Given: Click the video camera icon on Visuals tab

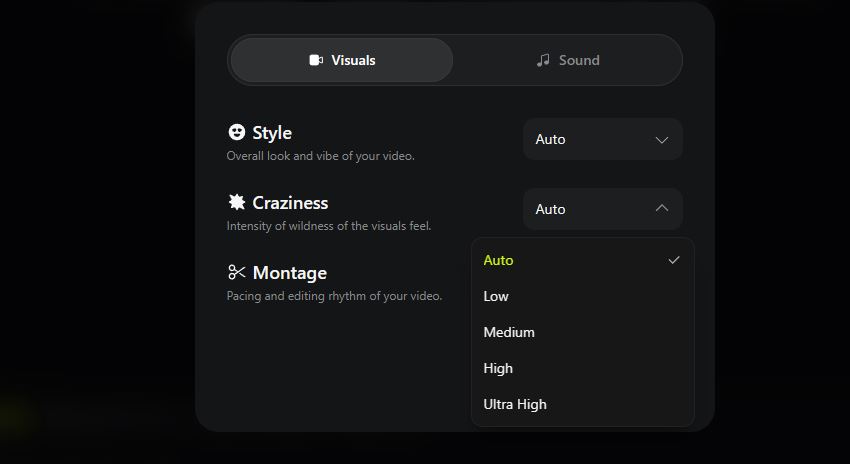Looking at the screenshot, I should (x=316, y=60).
